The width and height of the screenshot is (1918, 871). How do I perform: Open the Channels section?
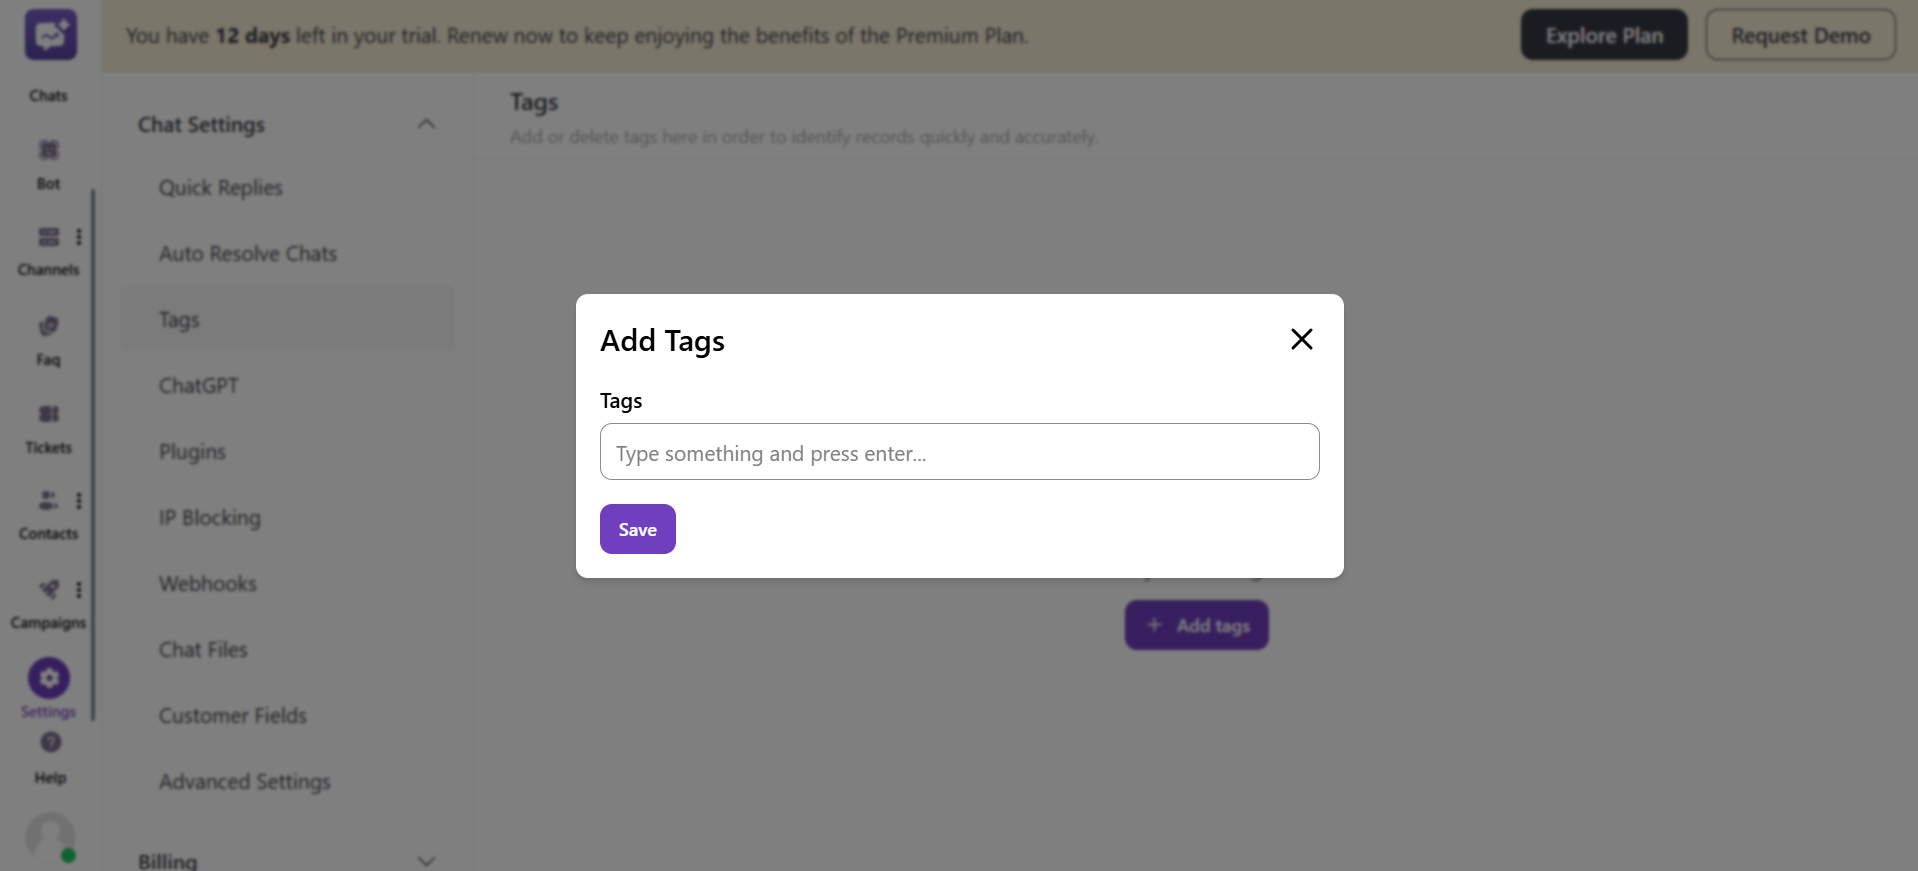pos(48,237)
